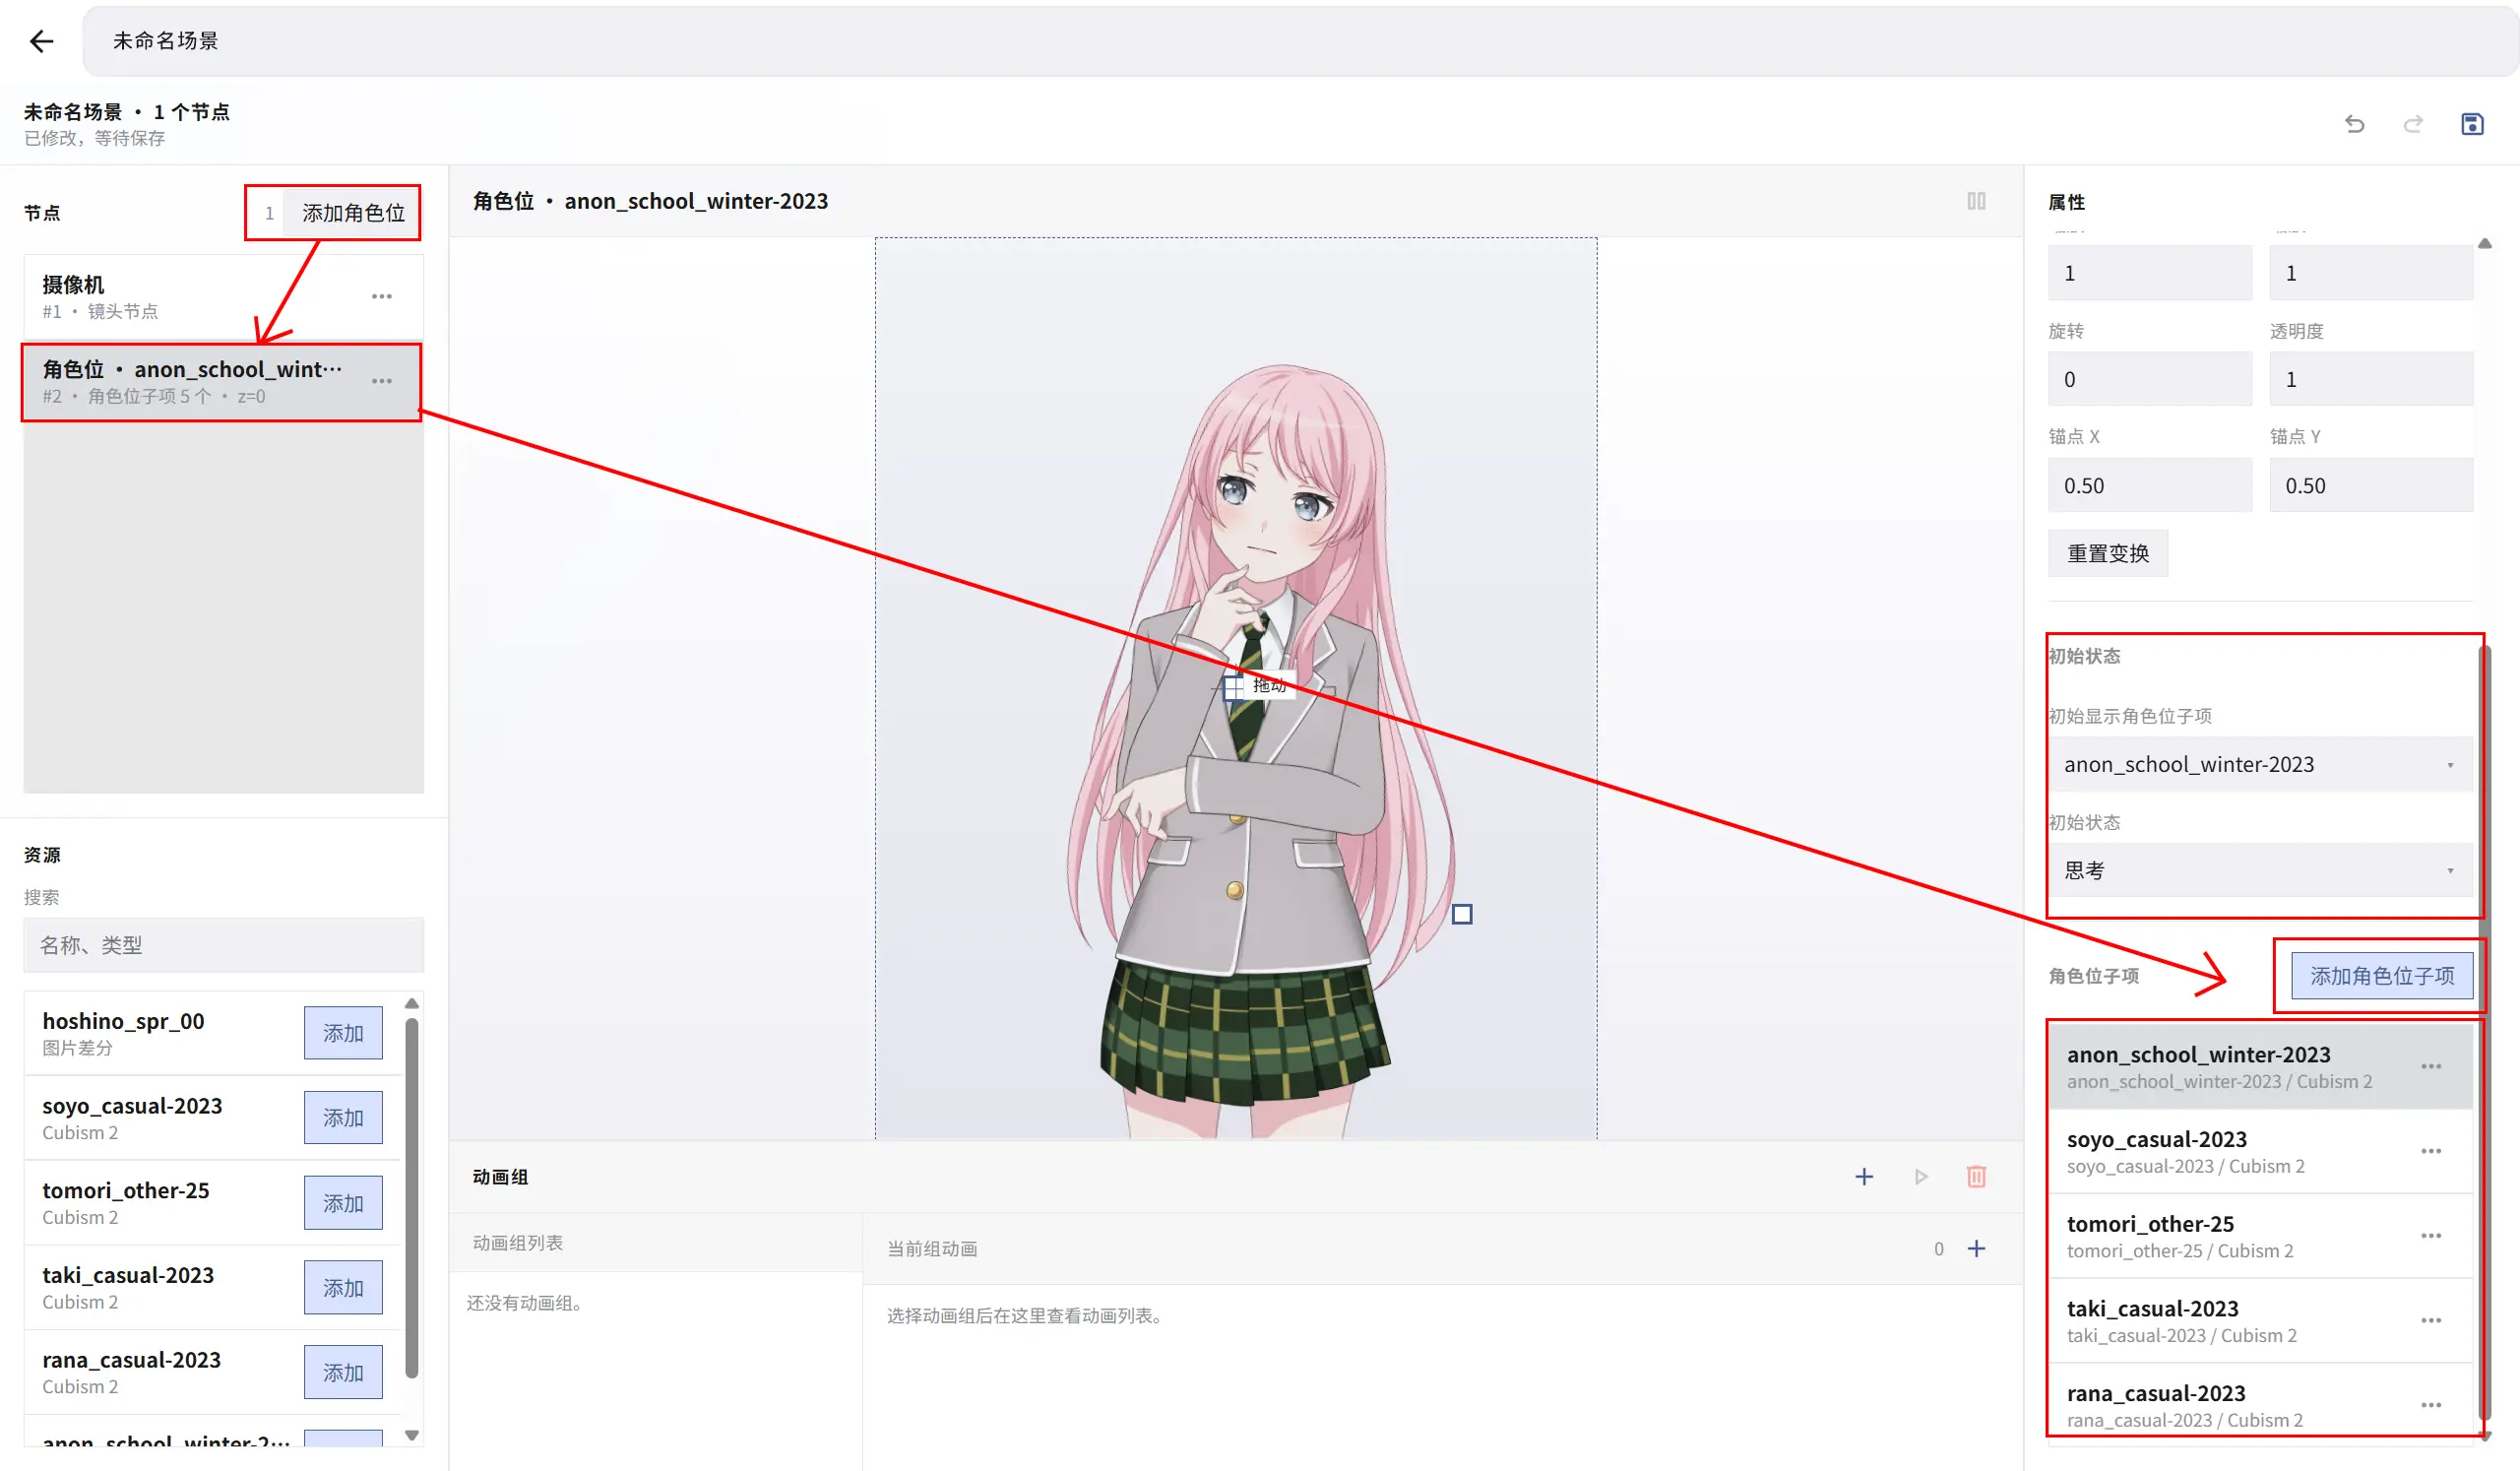Open options for rana_casual-2023 Cubism 2 sub-item
This screenshot has height=1471, width=2520.
[x=2431, y=1406]
